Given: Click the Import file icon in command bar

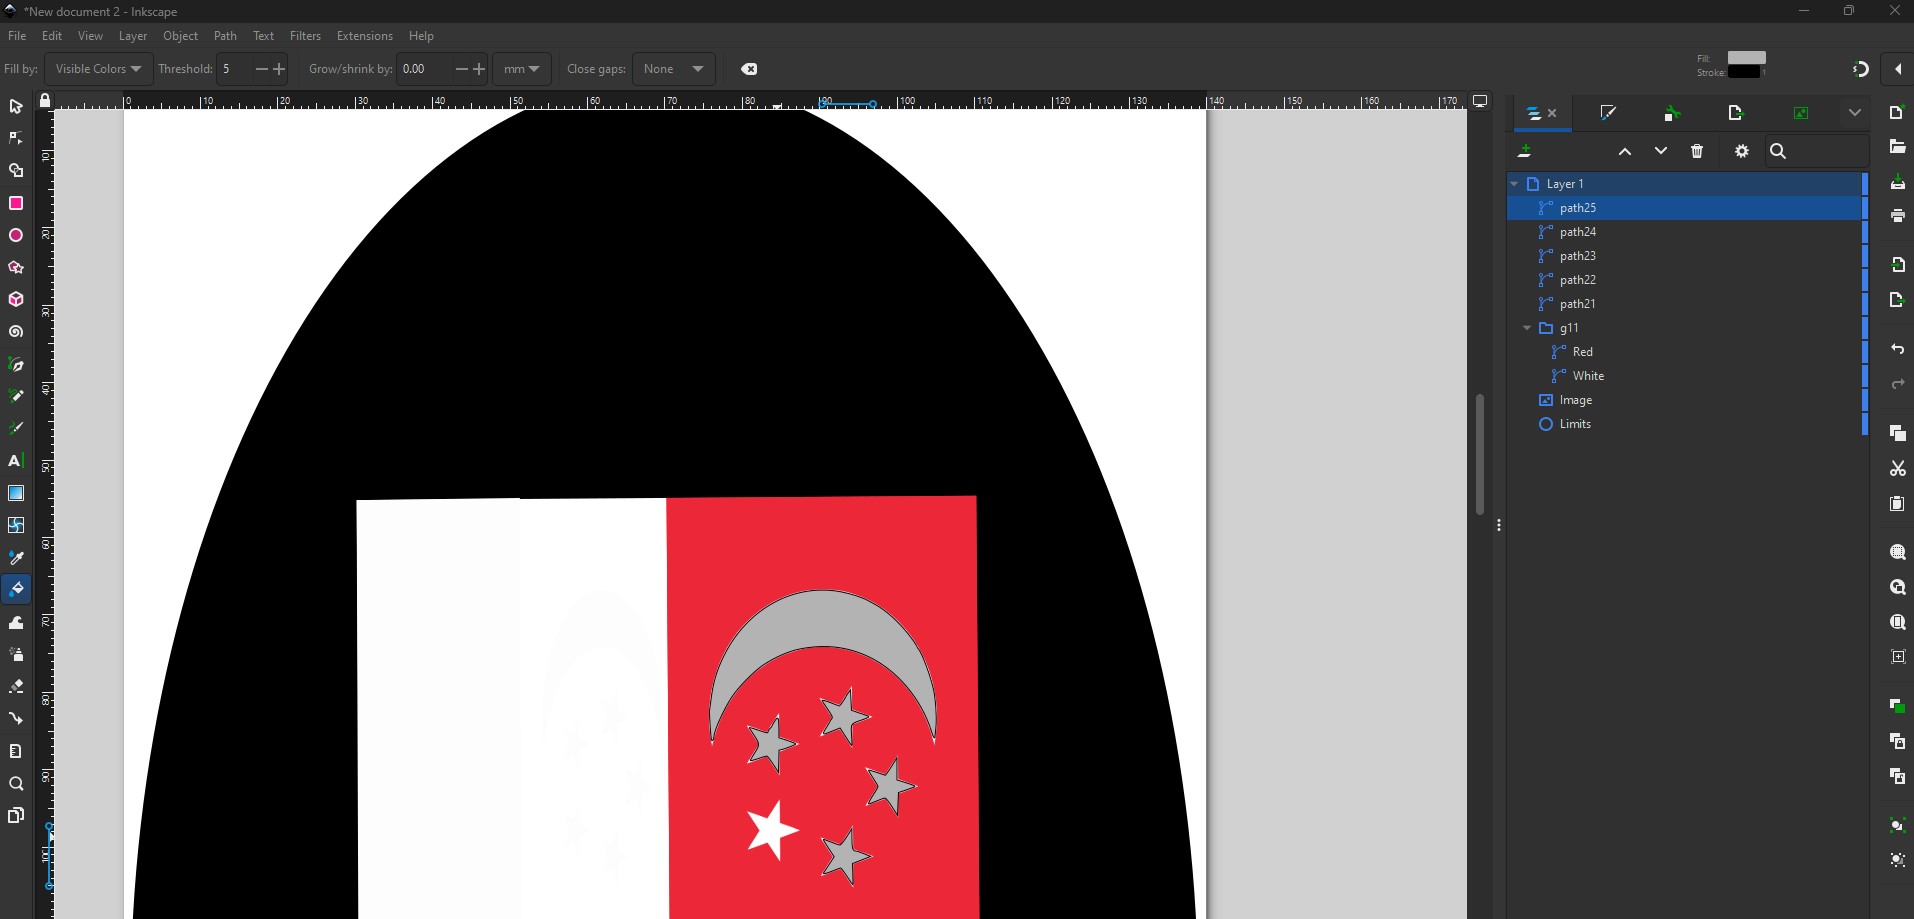Looking at the screenshot, I should tap(1897, 265).
